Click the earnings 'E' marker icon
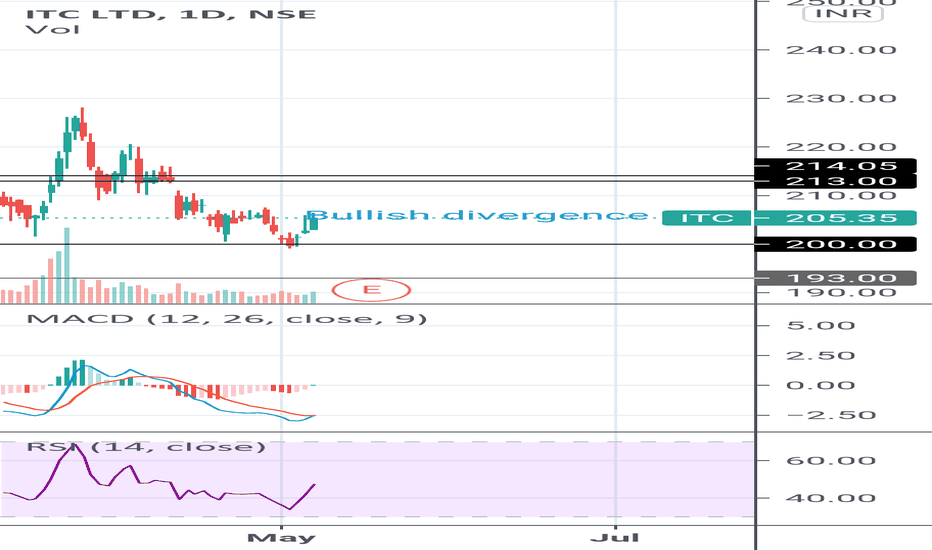Image resolution: width=932 pixels, height=550 pixels. pos(371,290)
